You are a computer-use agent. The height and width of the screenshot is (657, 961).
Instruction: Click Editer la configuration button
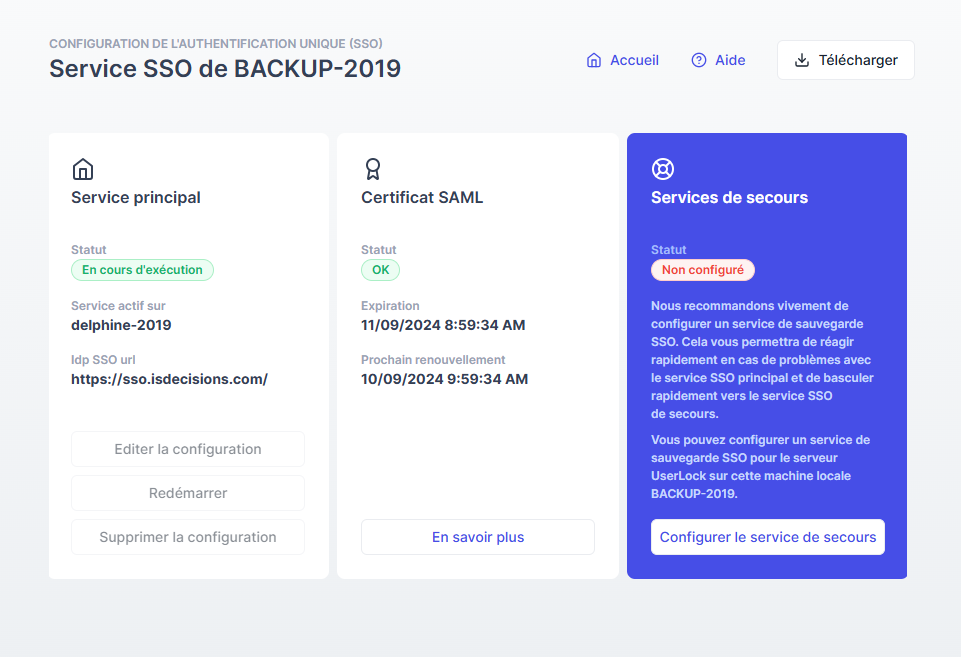(188, 449)
